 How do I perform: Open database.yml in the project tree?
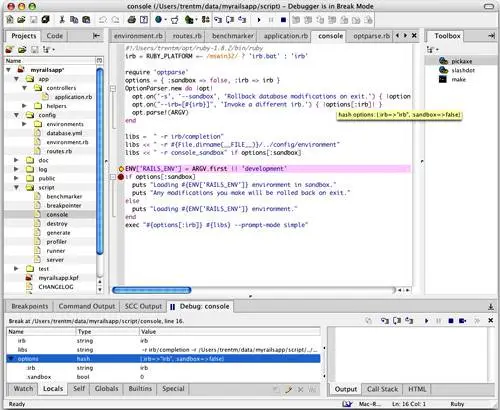(64, 133)
